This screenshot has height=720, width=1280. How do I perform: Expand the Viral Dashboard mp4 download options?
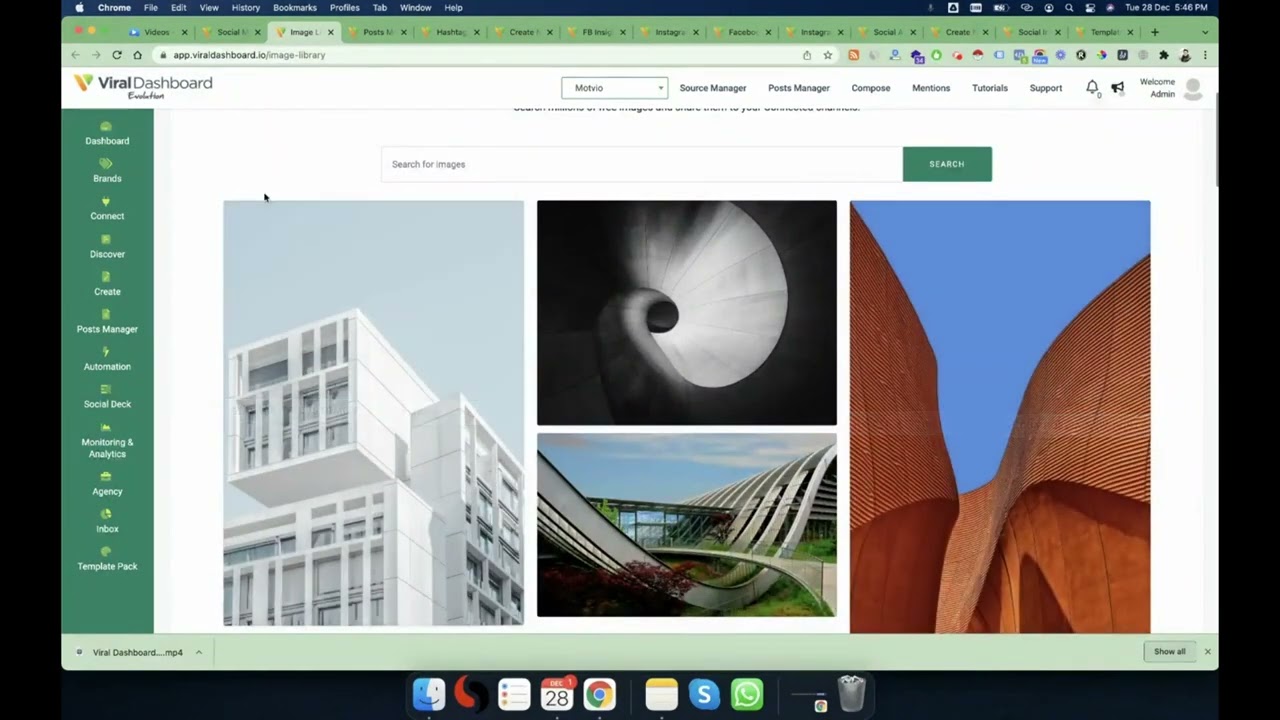click(199, 652)
